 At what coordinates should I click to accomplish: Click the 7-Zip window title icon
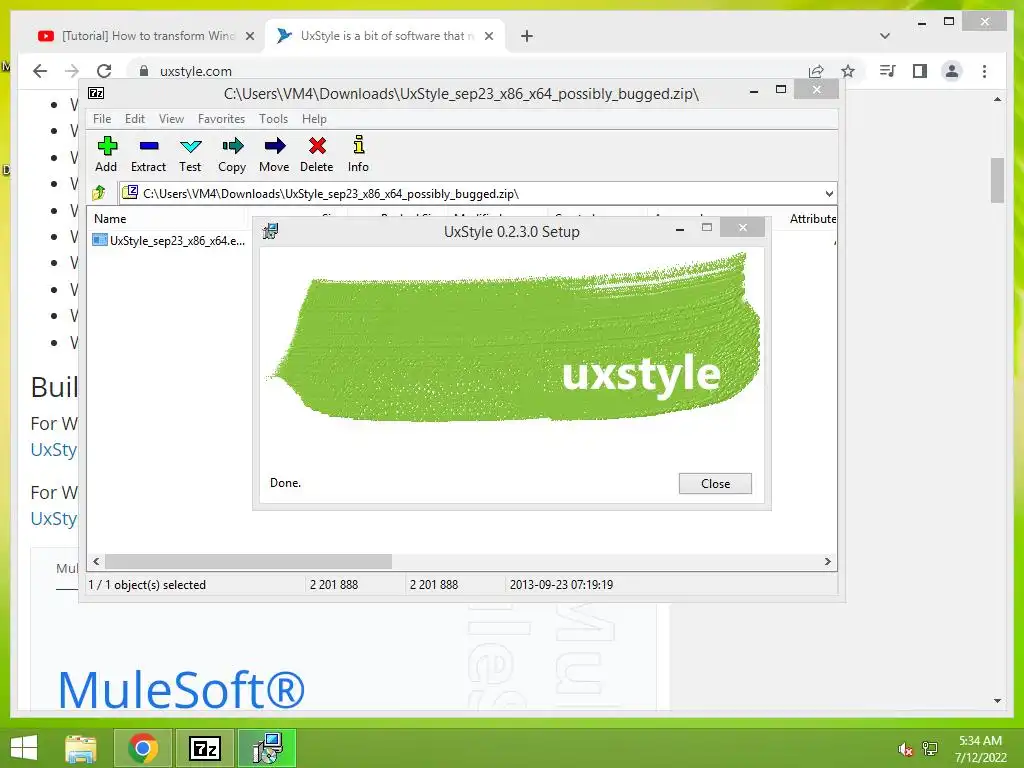click(96, 93)
